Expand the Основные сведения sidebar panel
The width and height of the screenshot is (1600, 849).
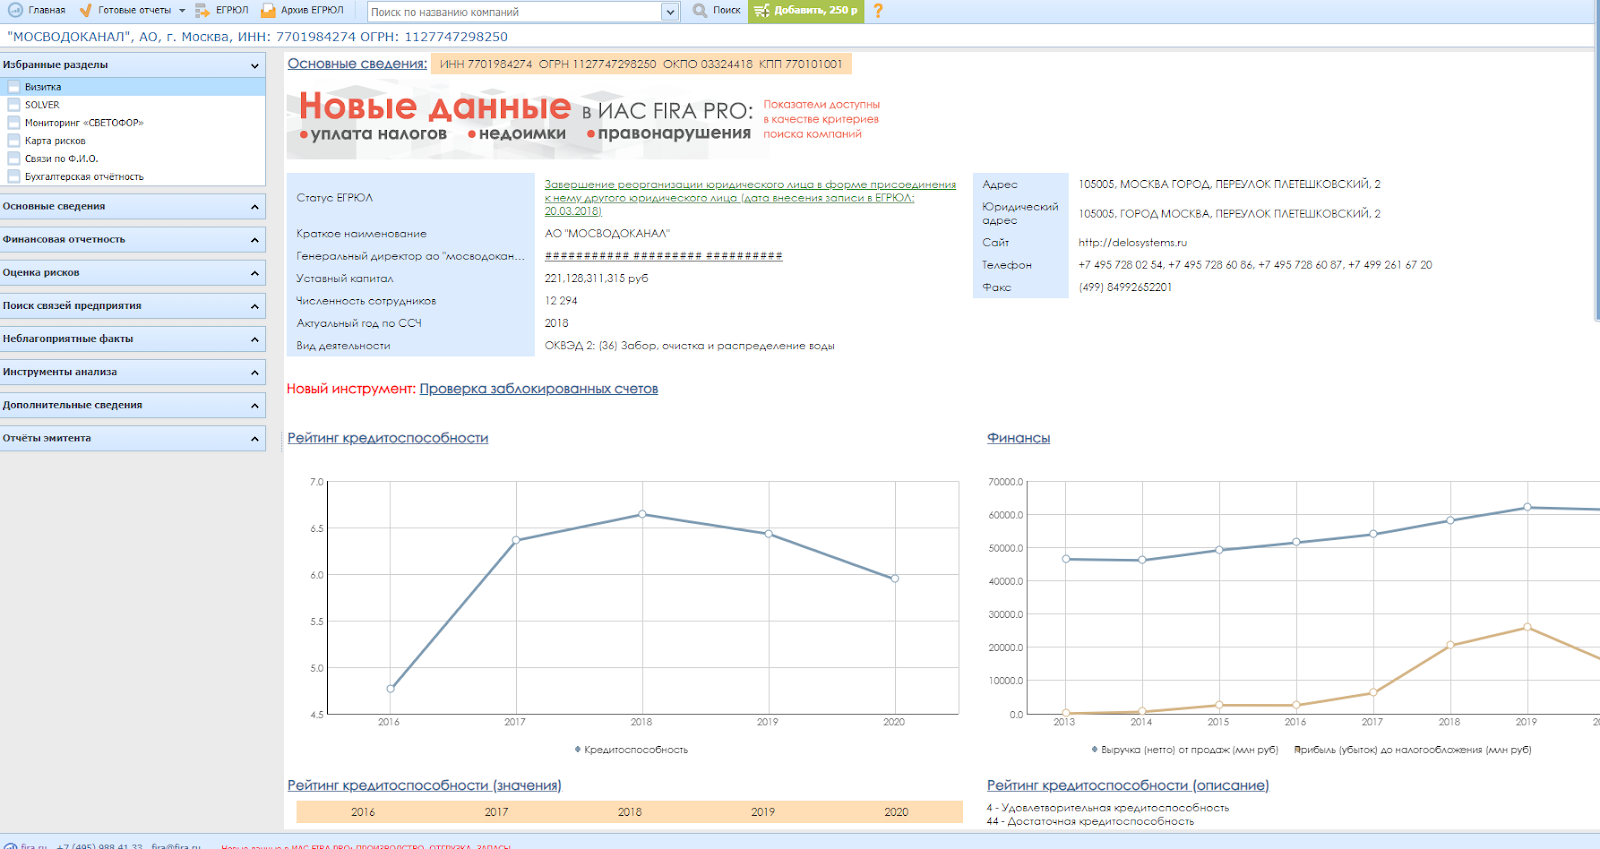coord(132,206)
